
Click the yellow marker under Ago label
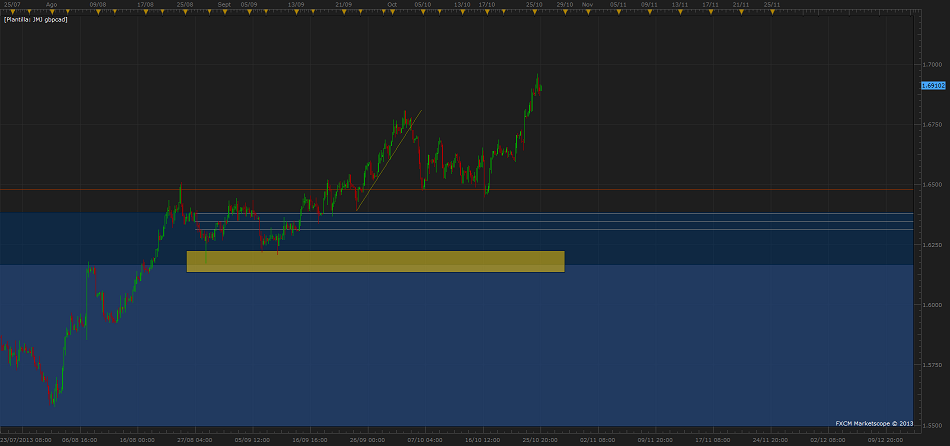[x=52, y=11]
